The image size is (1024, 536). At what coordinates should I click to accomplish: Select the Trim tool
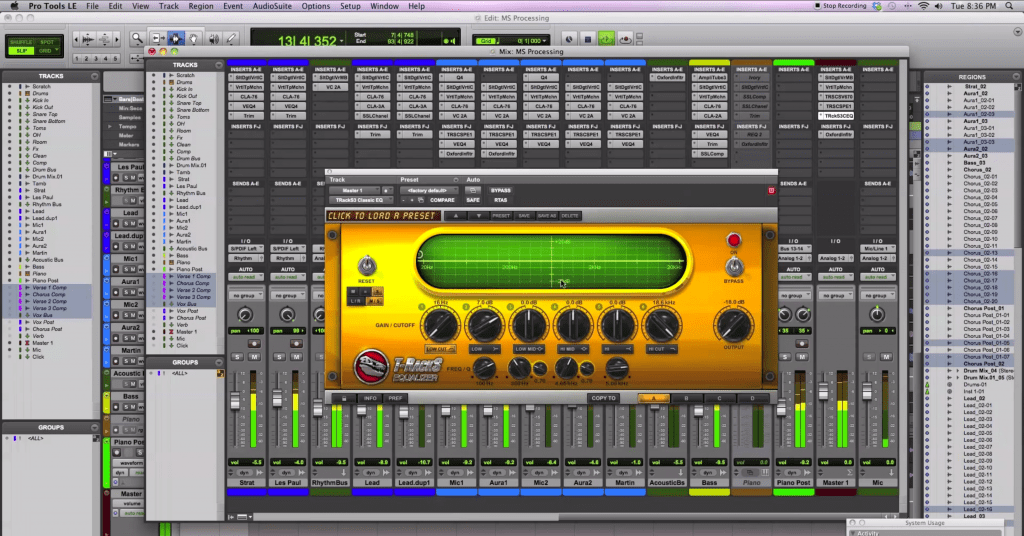pyautogui.click(x=157, y=39)
